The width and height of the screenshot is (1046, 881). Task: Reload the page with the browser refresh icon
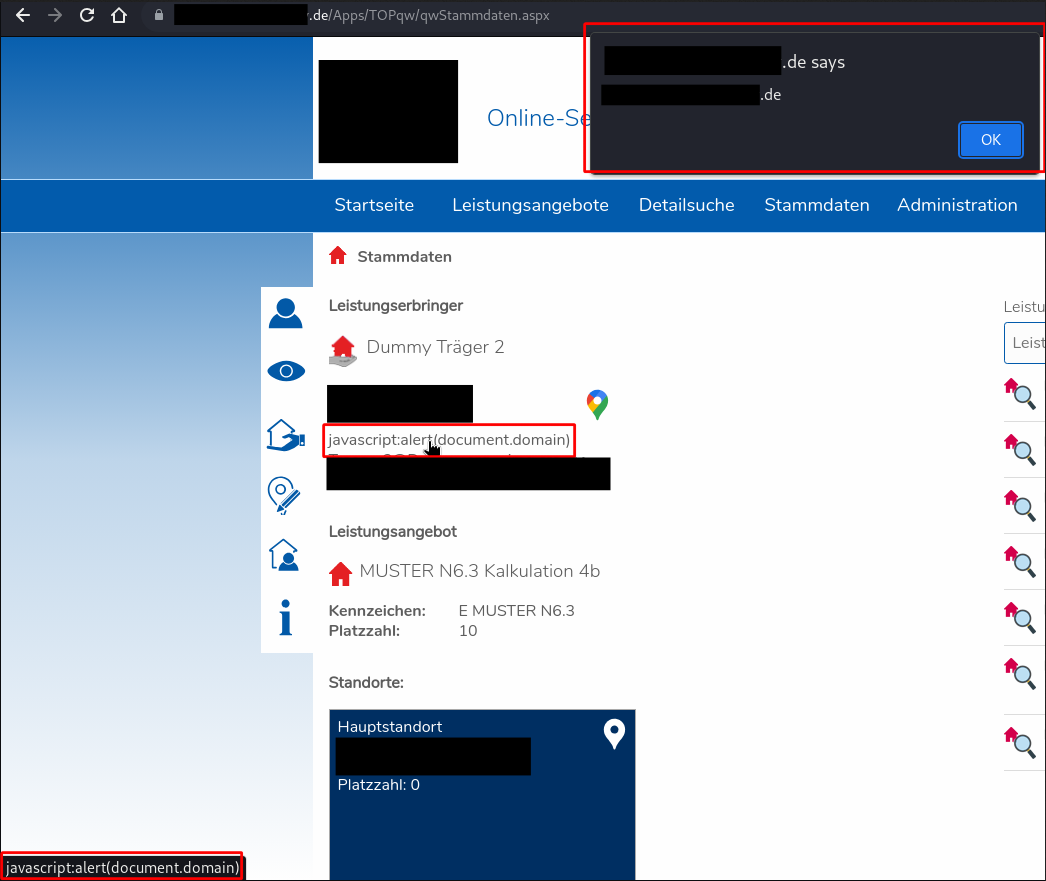(x=86, y=15)
